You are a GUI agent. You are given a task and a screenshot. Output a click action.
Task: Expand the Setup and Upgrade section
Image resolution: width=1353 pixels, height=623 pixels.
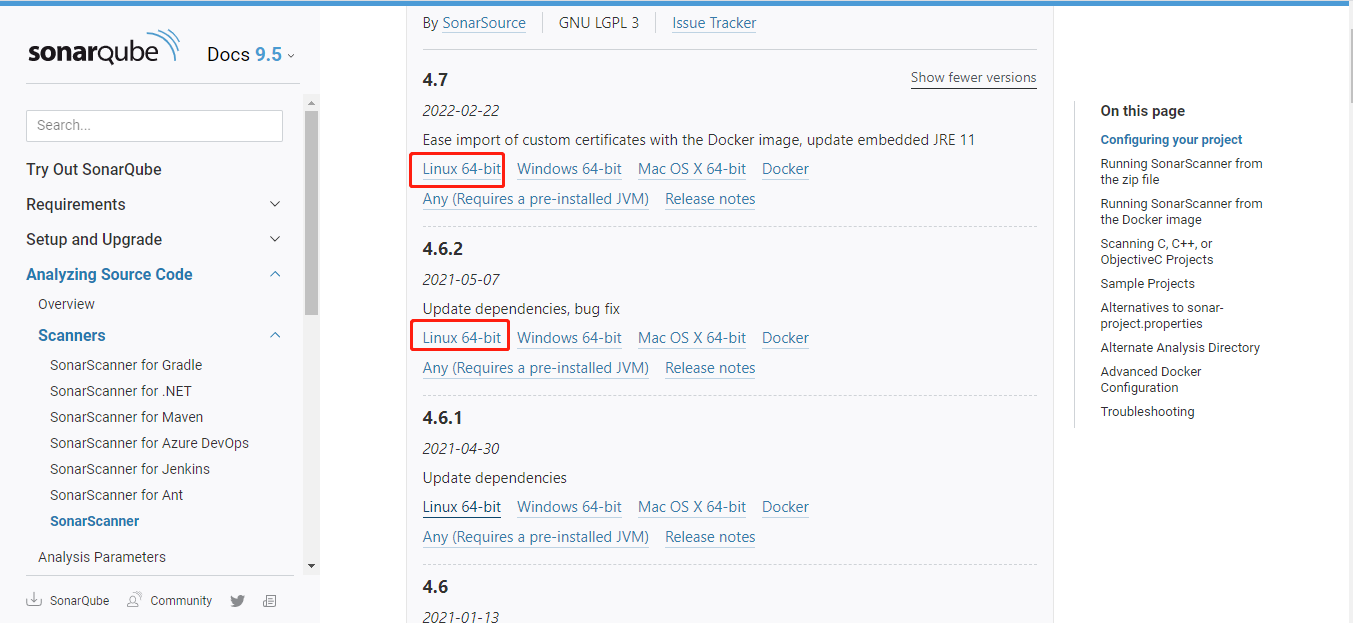pyautogui.click(x=154, y=239)
